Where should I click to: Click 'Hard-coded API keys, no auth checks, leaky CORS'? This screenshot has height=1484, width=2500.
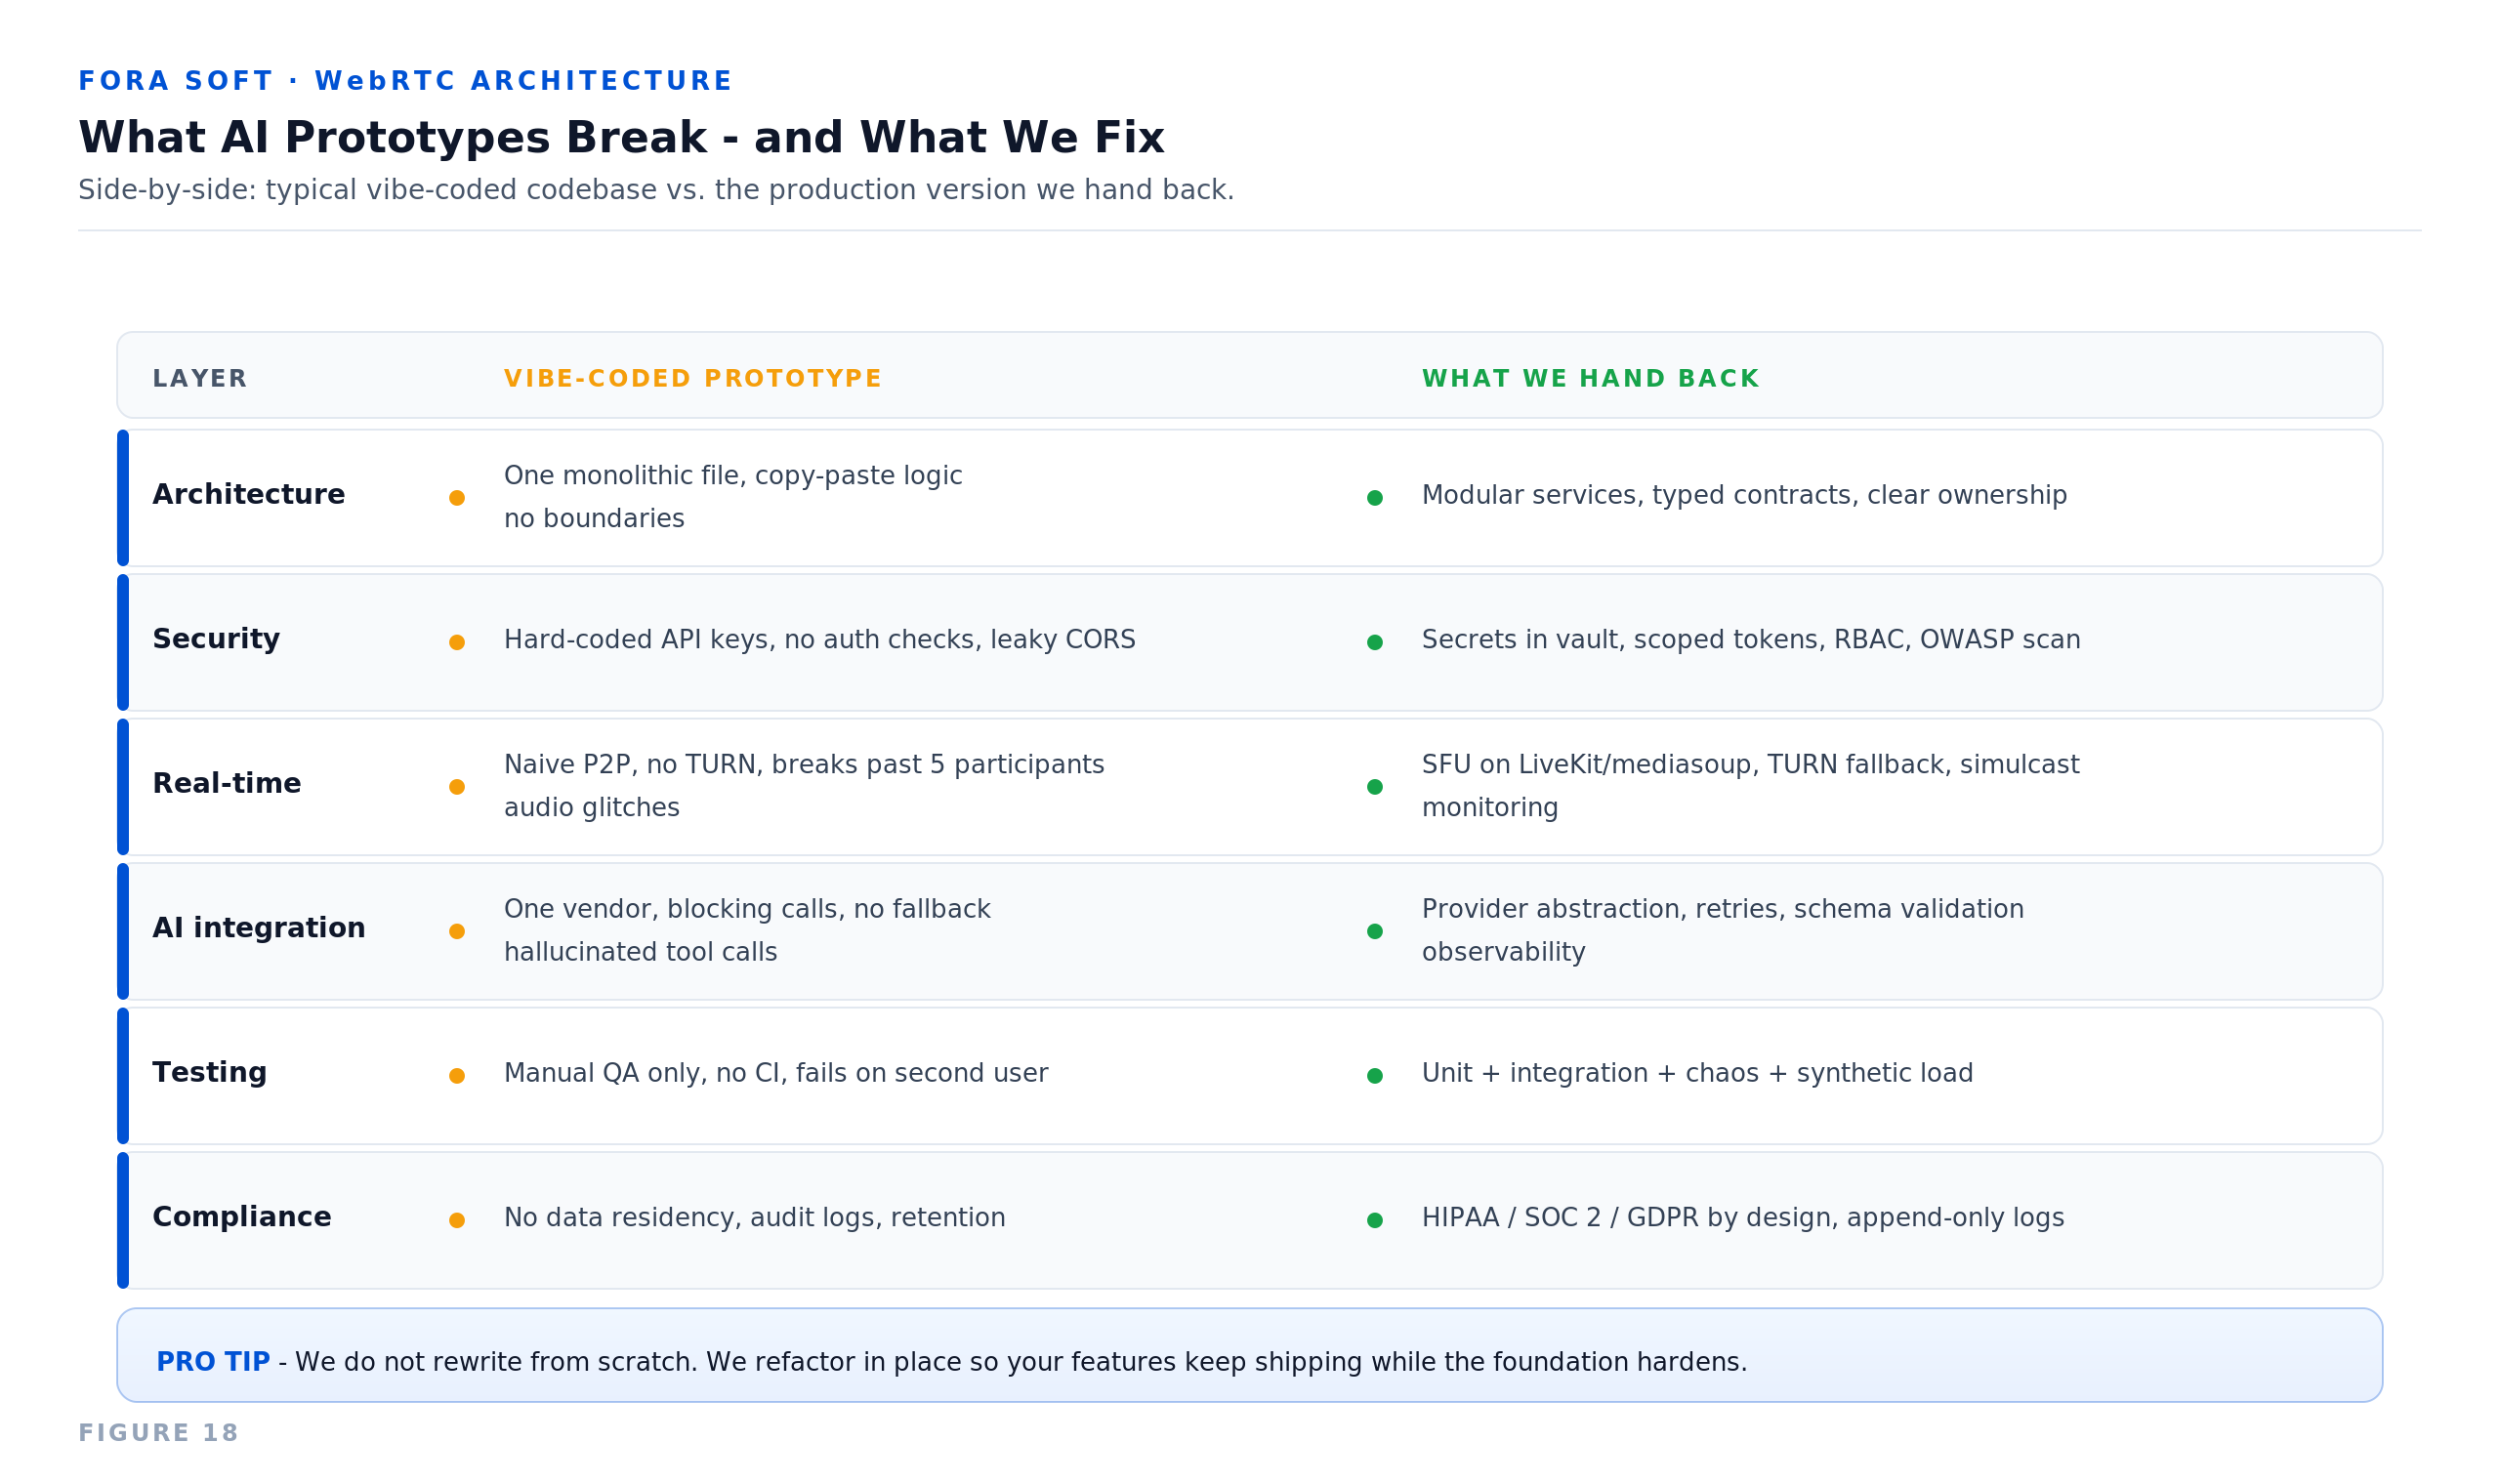click(x=819, y=640)
